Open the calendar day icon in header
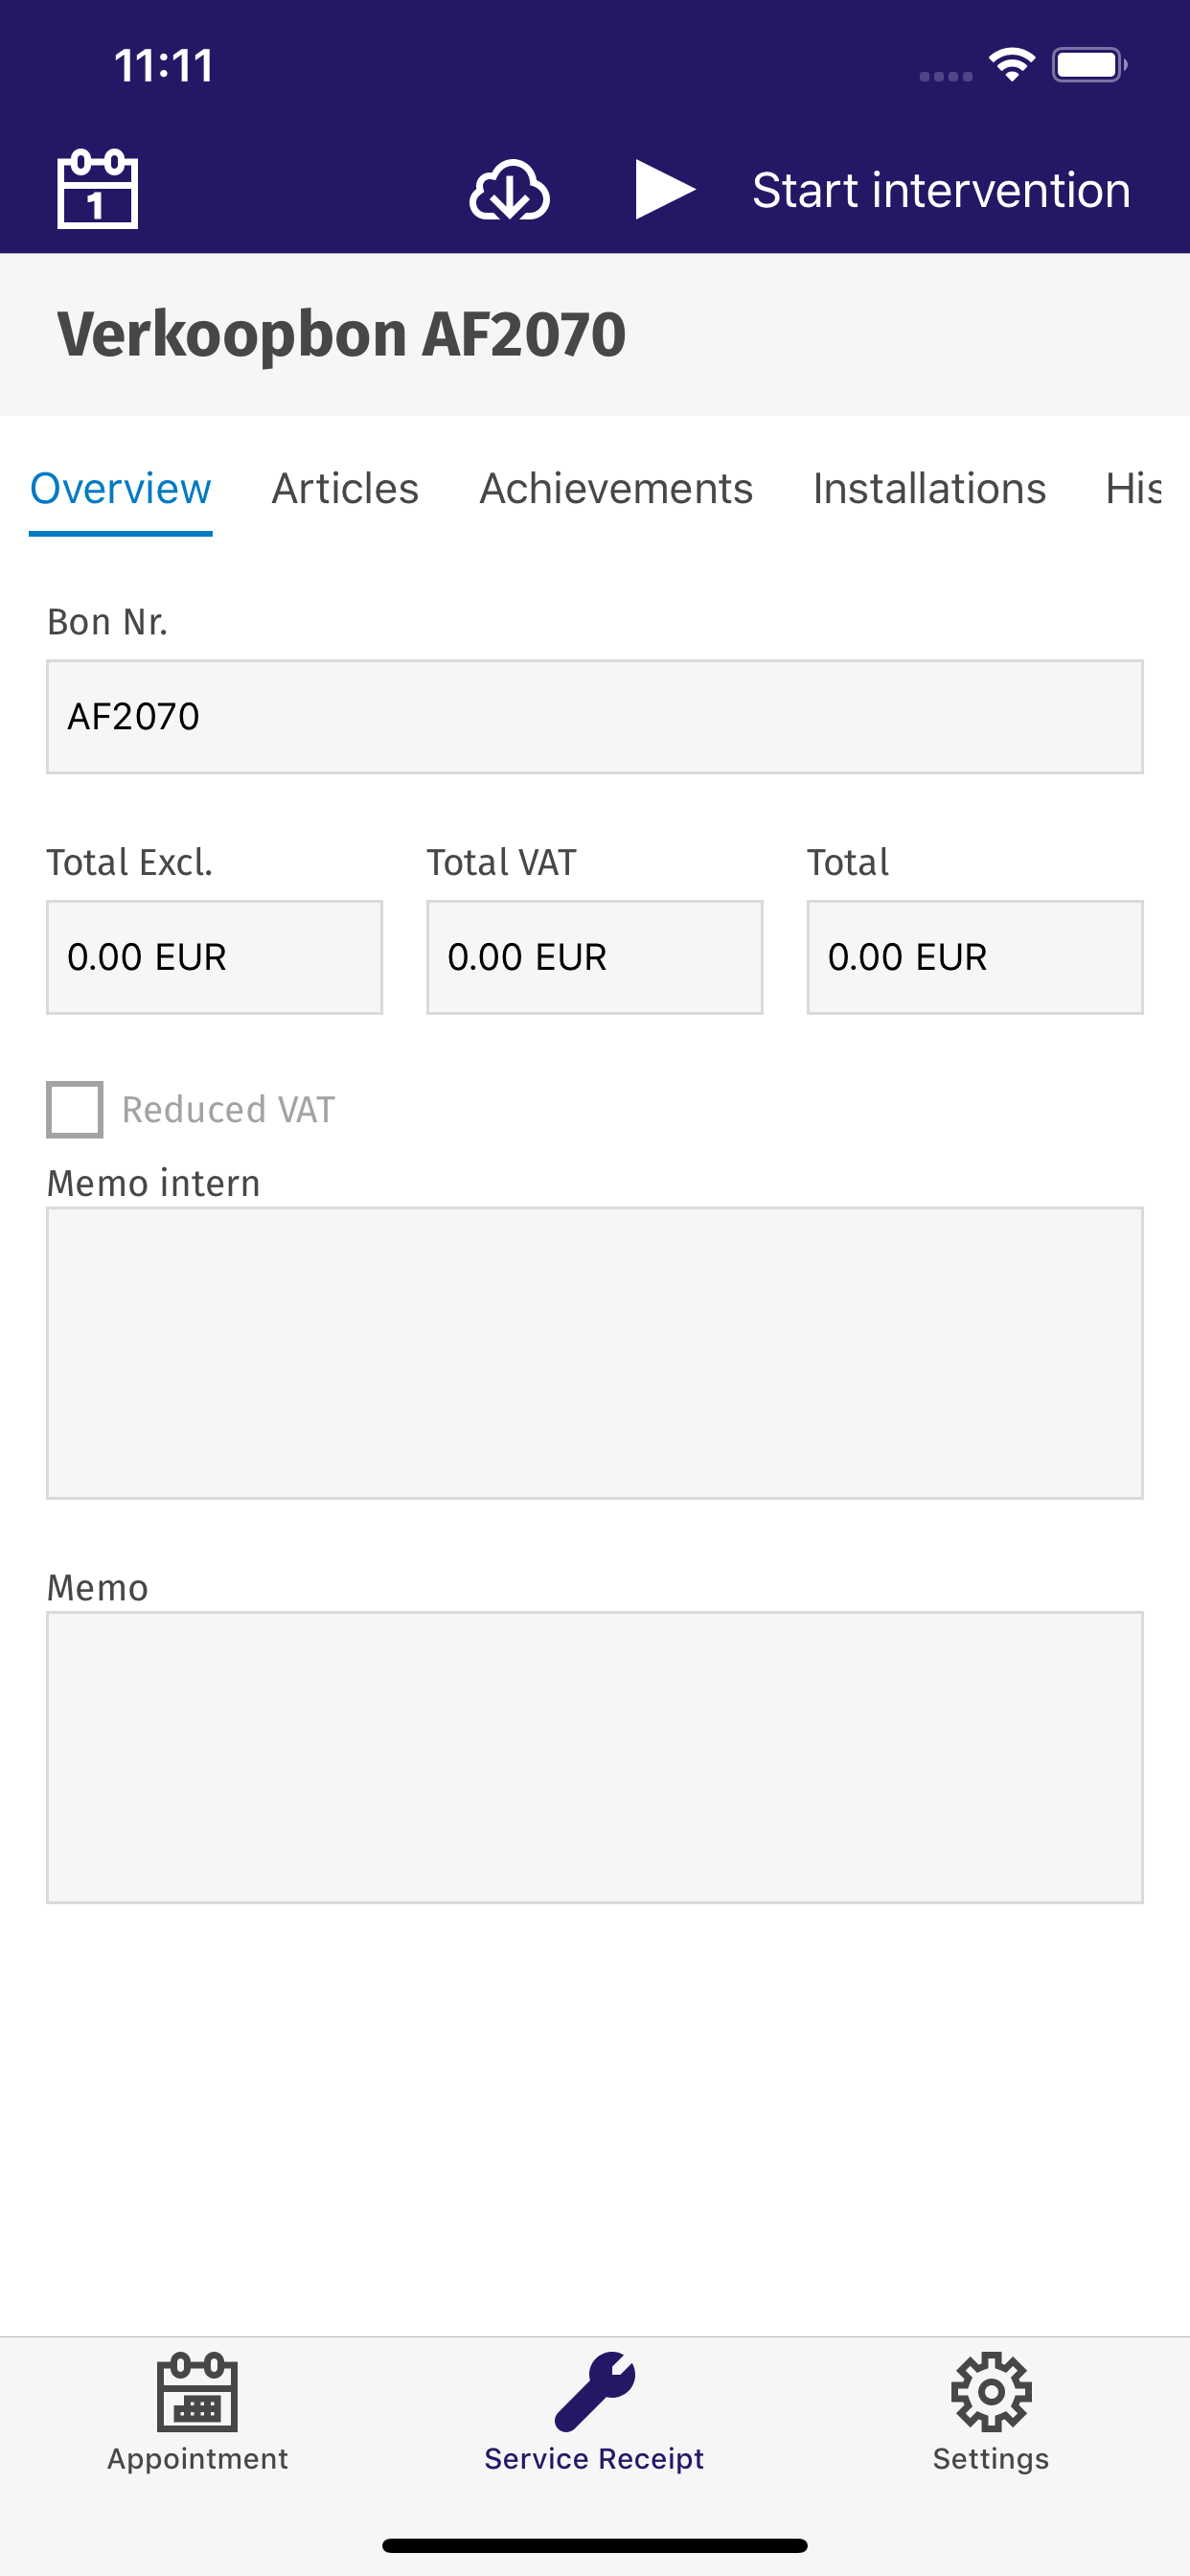This screenshot has height=2576, width=1190. [x=97, y=189]
